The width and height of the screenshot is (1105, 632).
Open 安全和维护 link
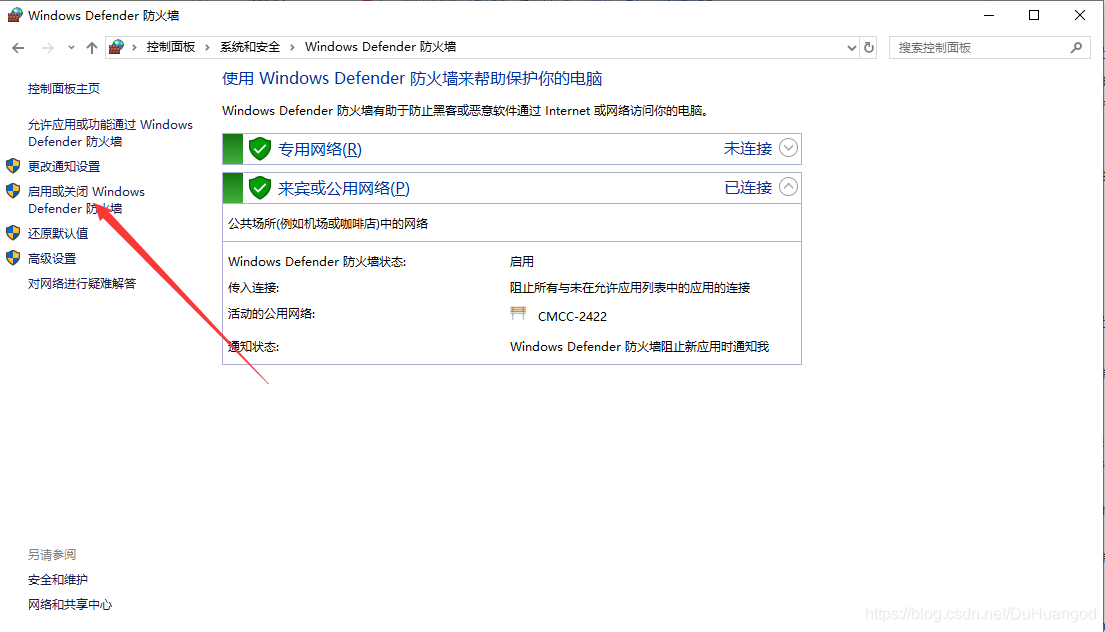pyautogui.click(x=58, y=580)
